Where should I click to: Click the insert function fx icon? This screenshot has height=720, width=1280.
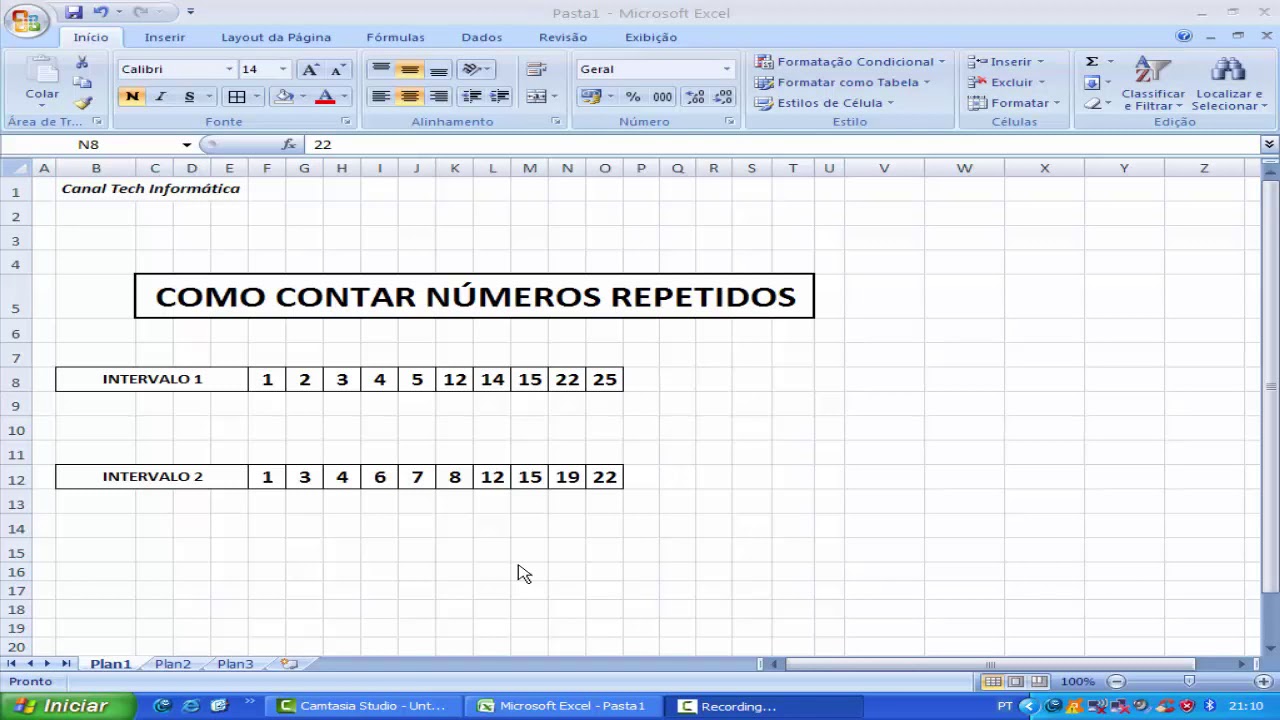point(288,144)
